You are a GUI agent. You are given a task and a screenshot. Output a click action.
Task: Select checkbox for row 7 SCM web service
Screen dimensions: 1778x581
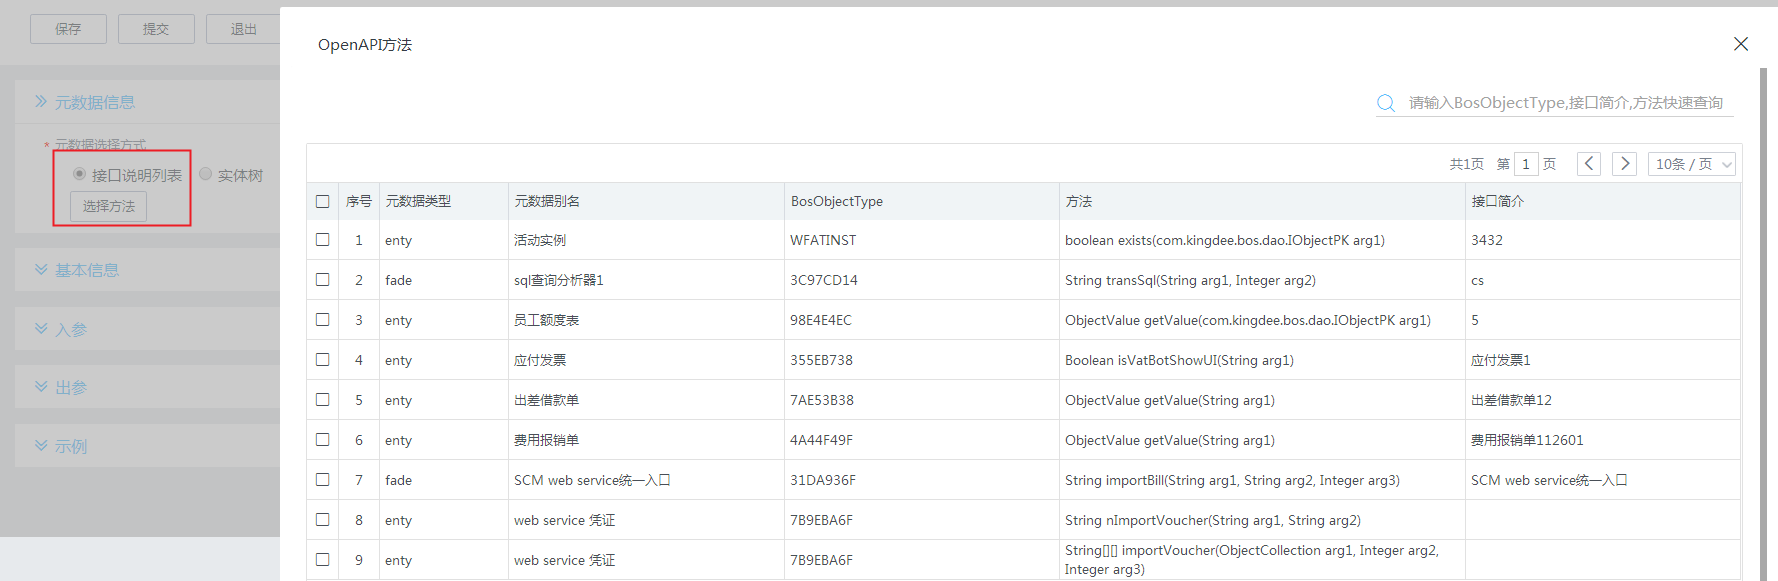322,480
